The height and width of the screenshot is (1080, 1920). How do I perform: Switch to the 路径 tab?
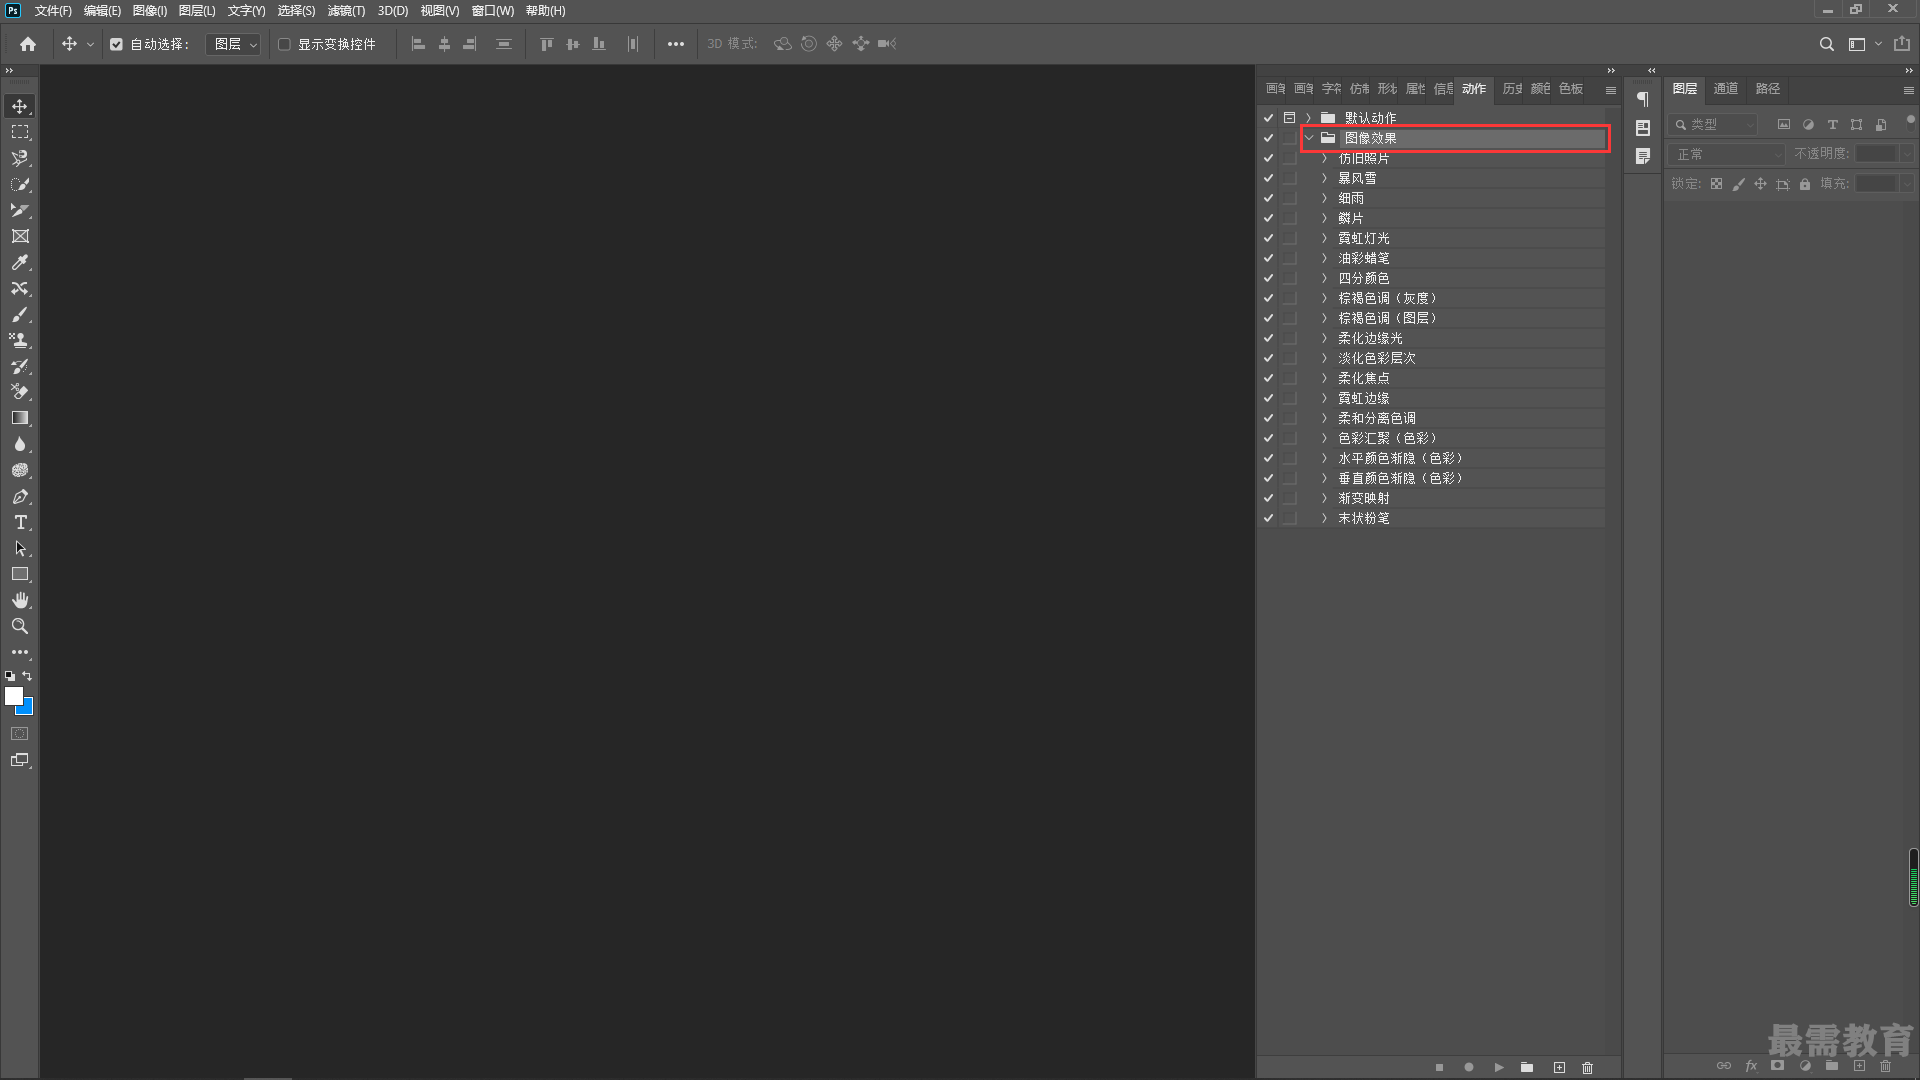[1768, 89]
